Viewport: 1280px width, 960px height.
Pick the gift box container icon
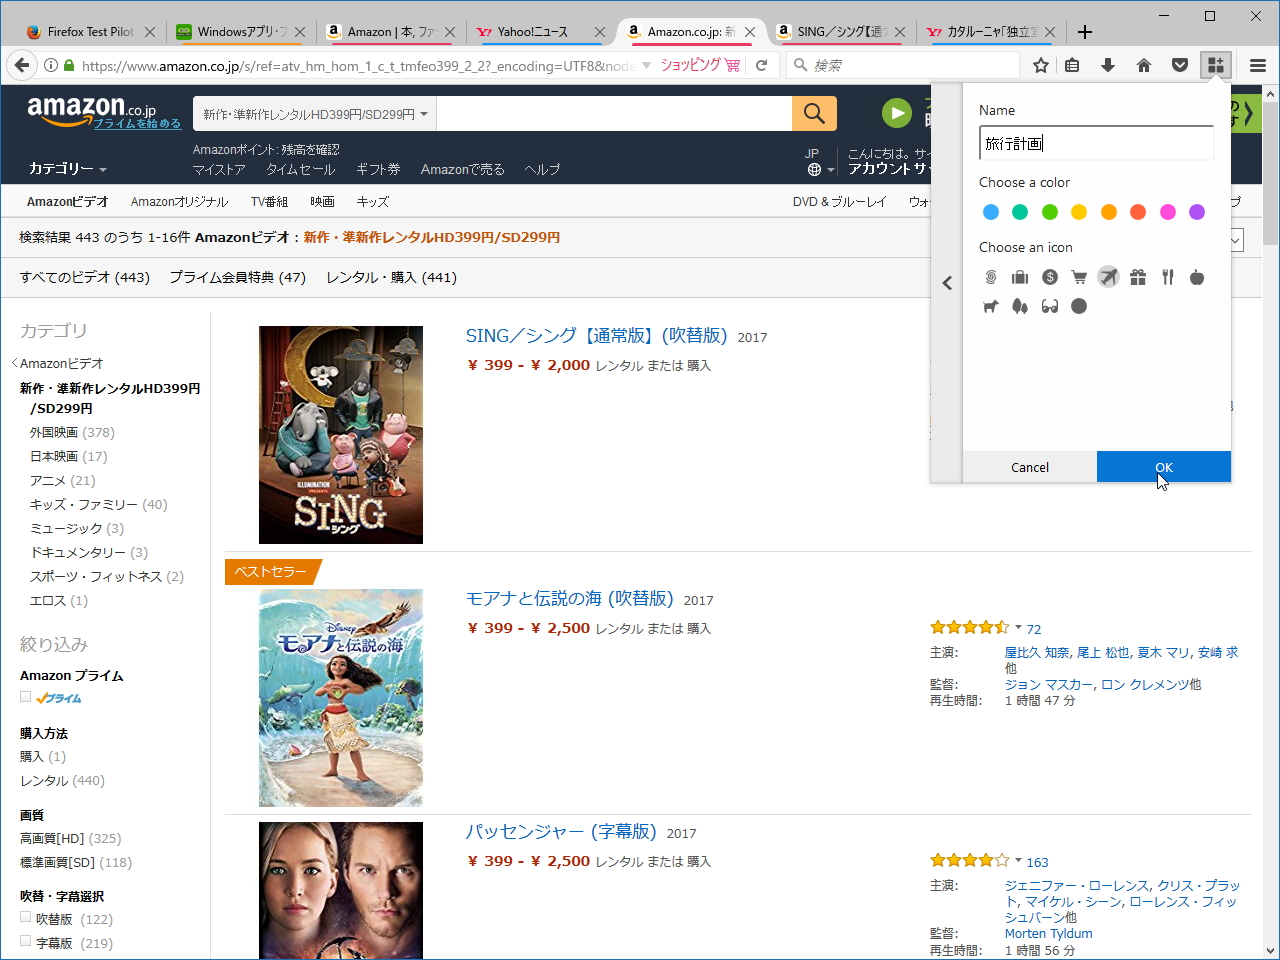coord(1138,277)
